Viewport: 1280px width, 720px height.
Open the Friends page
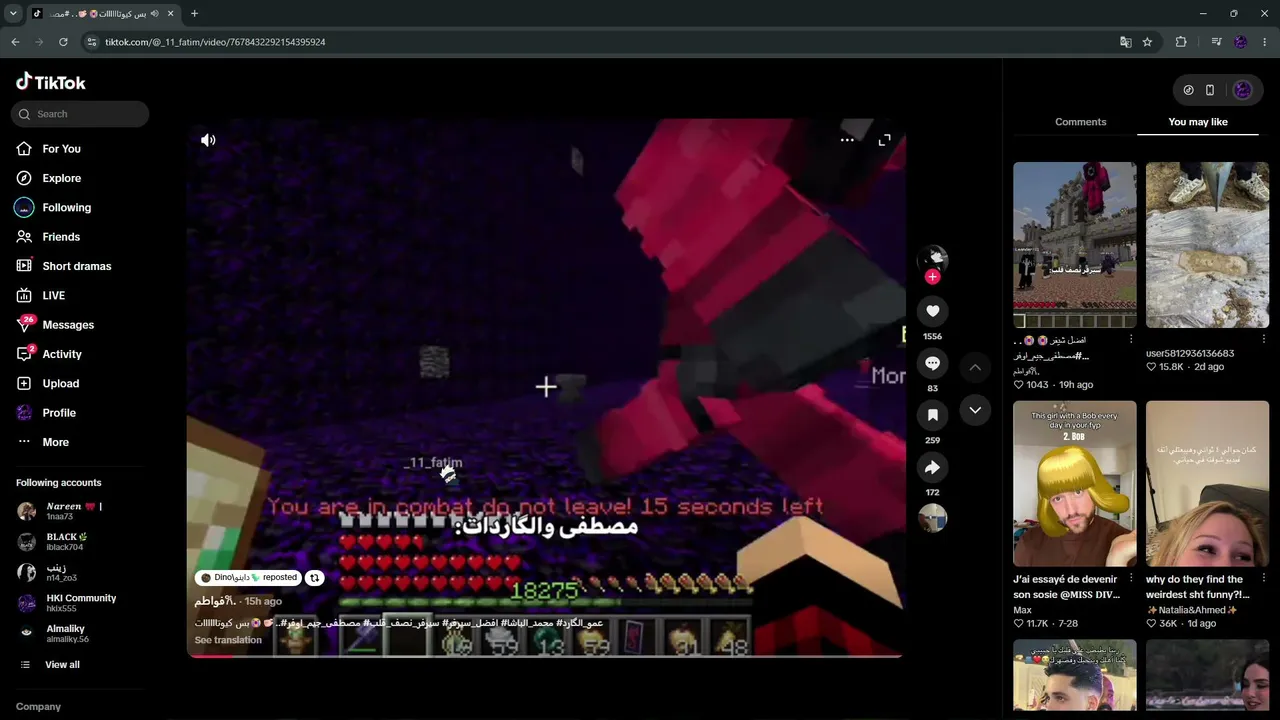tap(60, 237)
